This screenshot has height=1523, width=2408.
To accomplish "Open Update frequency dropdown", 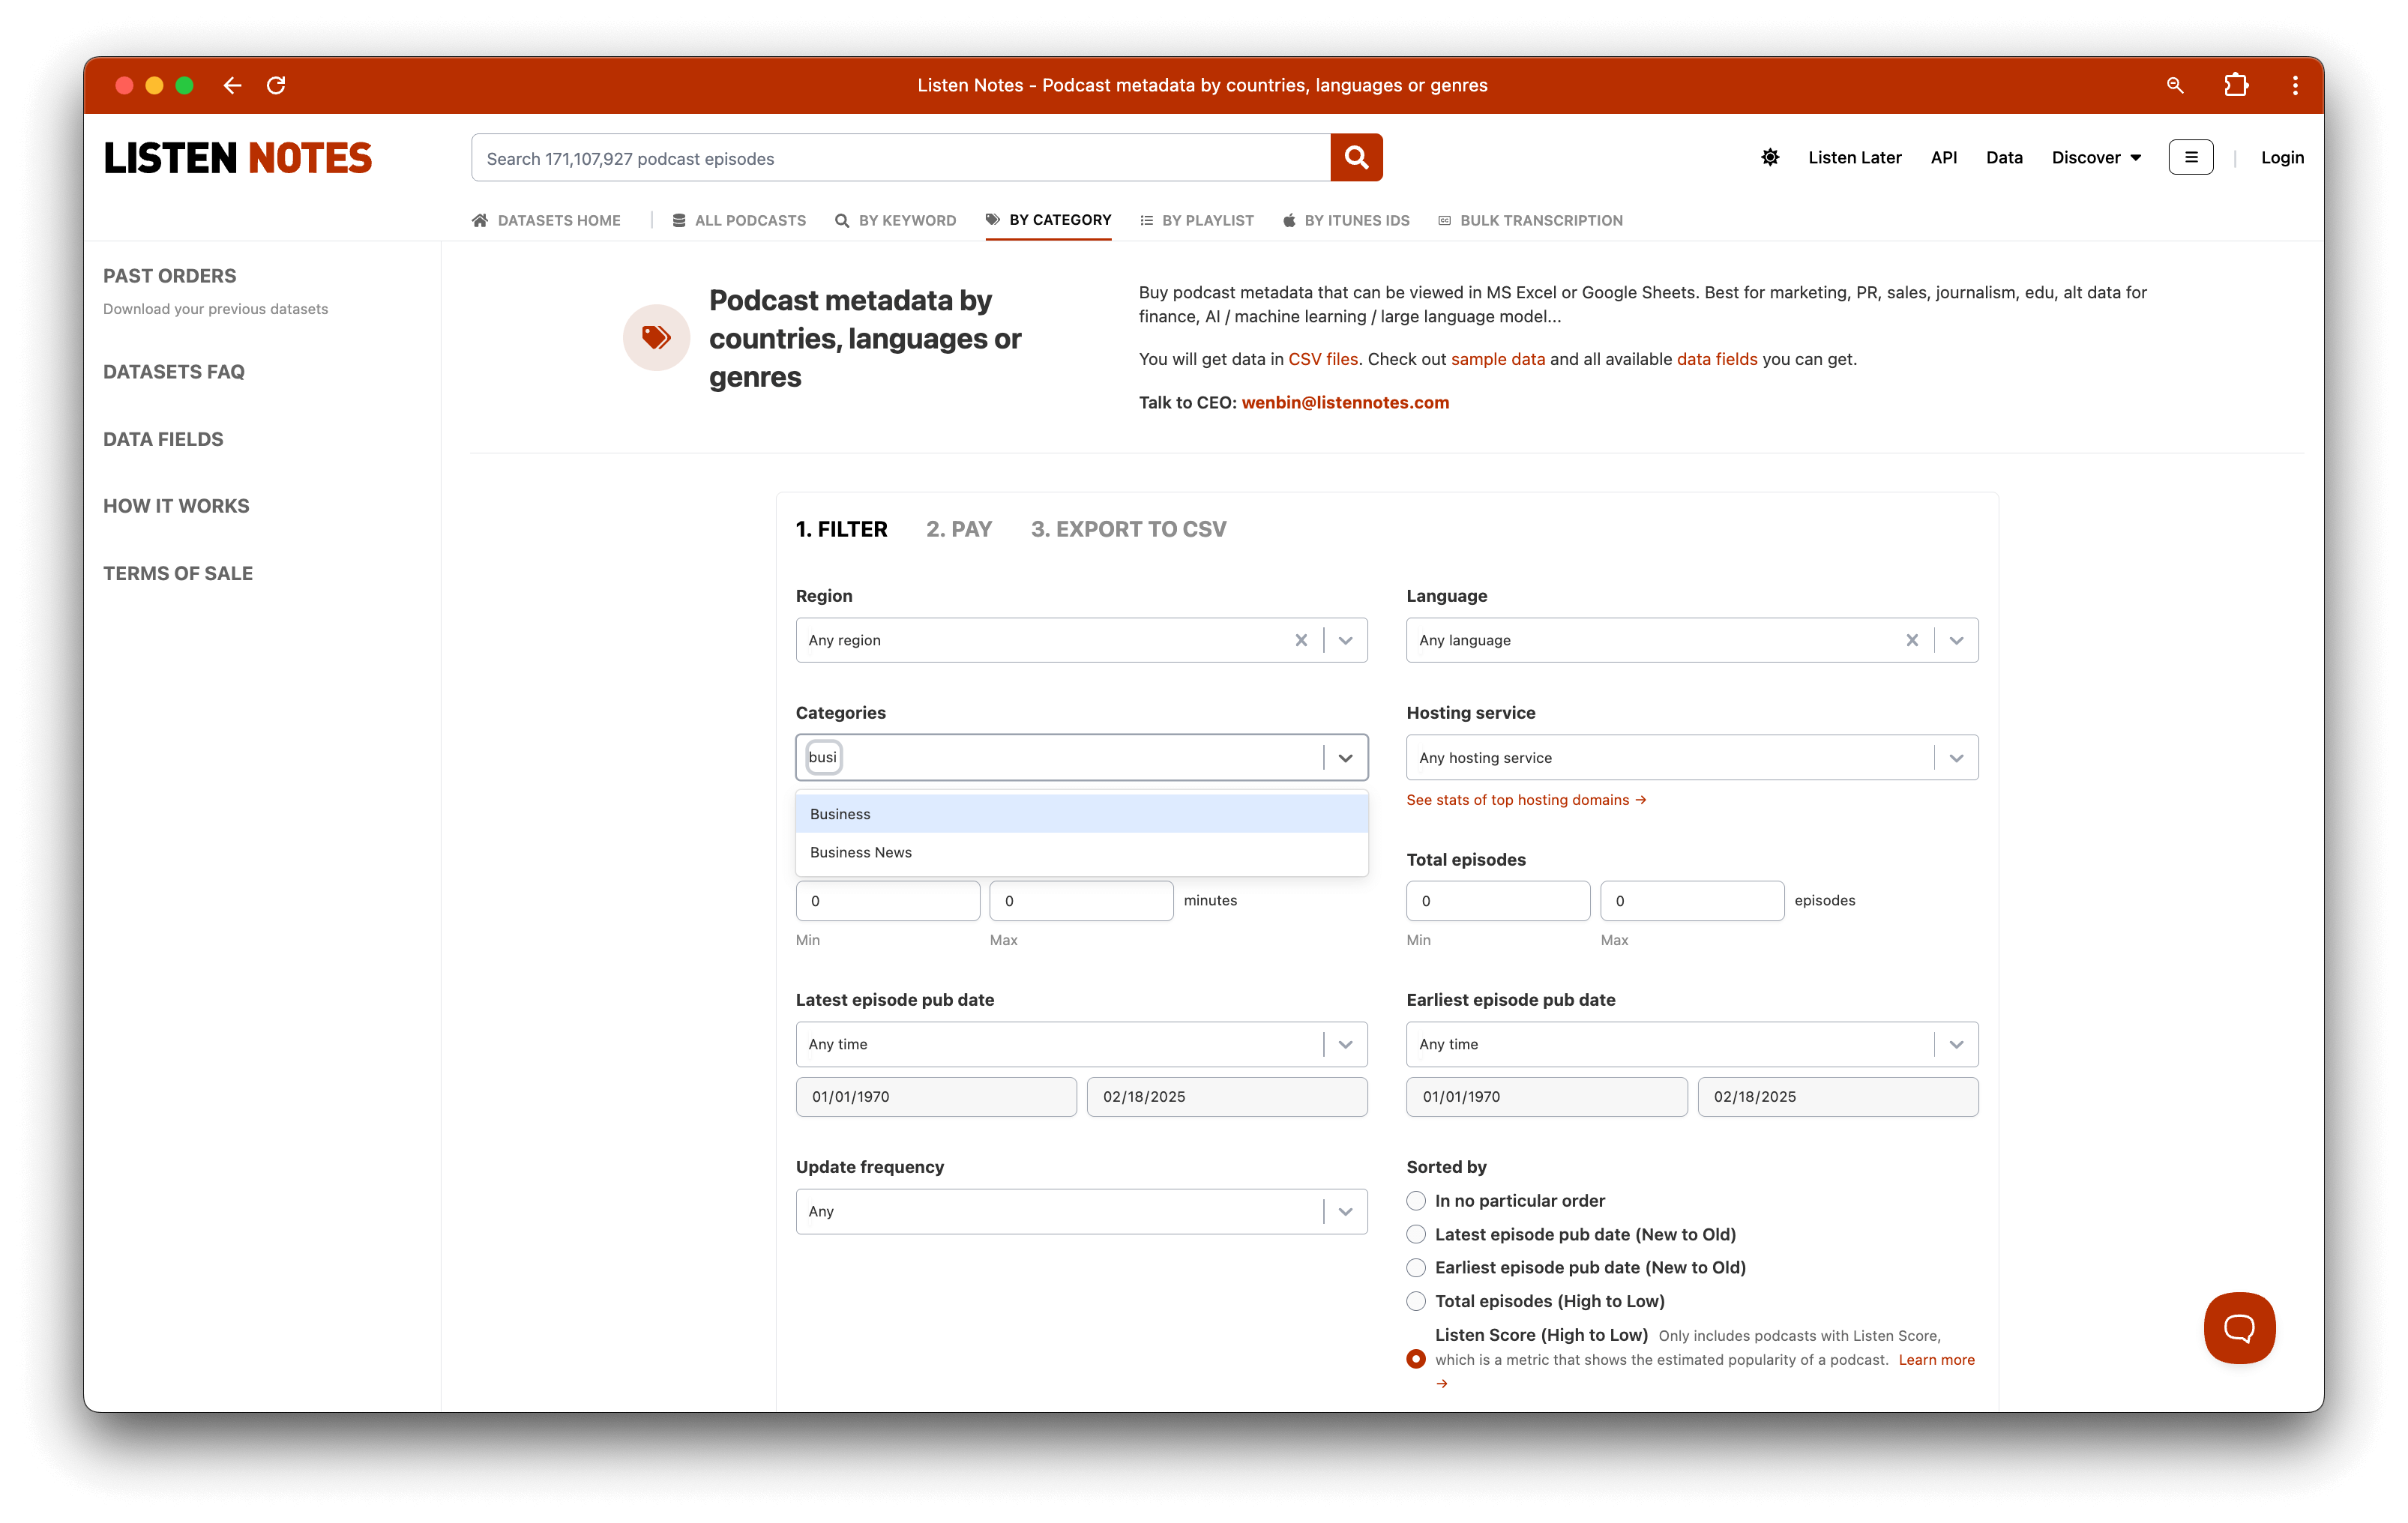I will pyautogui.click(x=1081, y=1211).
